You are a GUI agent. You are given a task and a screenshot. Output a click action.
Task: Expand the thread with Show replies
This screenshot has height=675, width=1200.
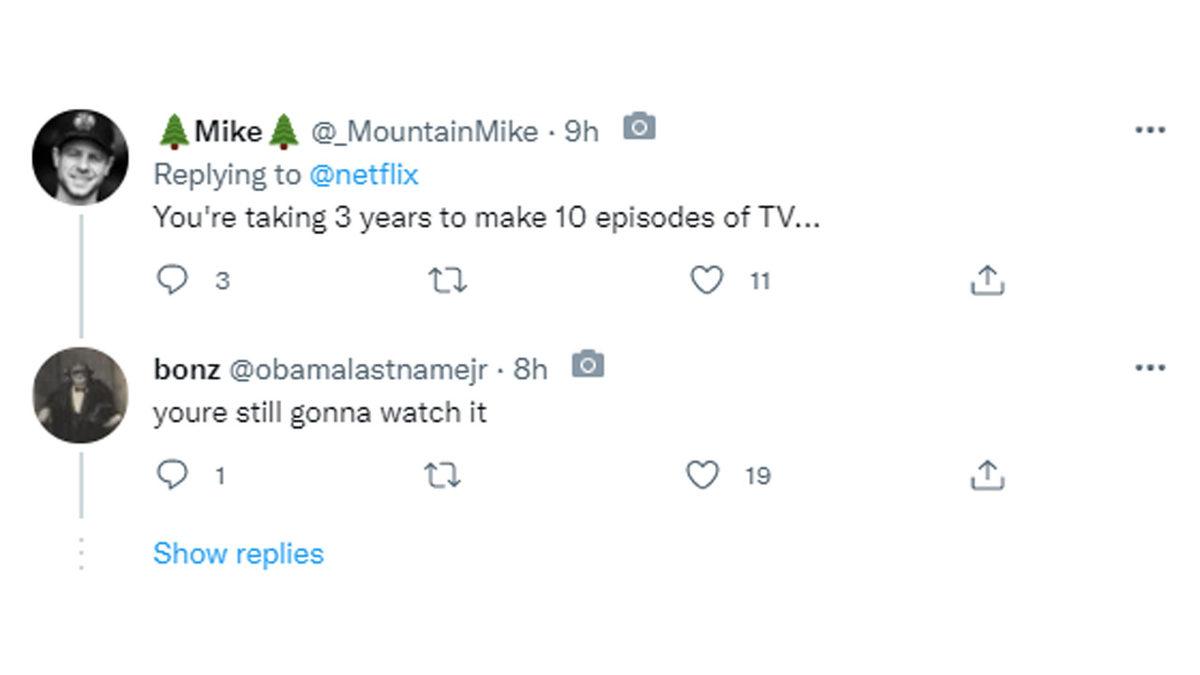pyautogui.click(x=238, y=553)
